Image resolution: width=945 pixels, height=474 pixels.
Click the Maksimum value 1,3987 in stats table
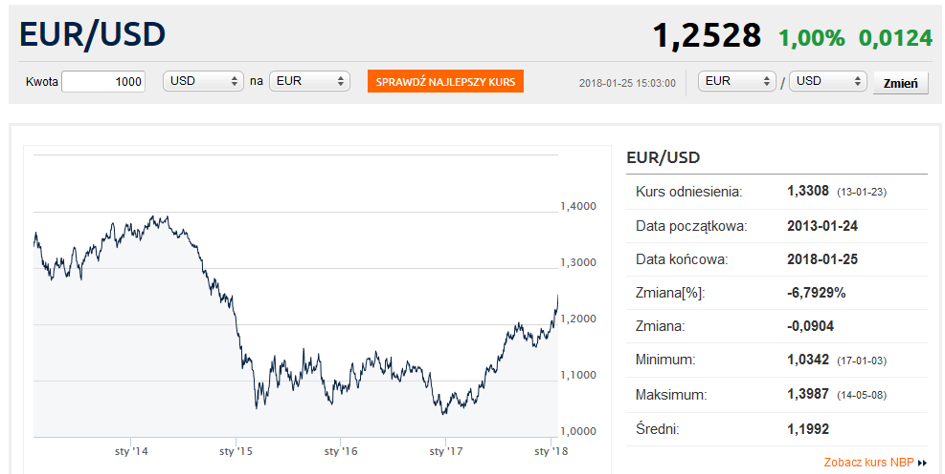coord(808,394)
